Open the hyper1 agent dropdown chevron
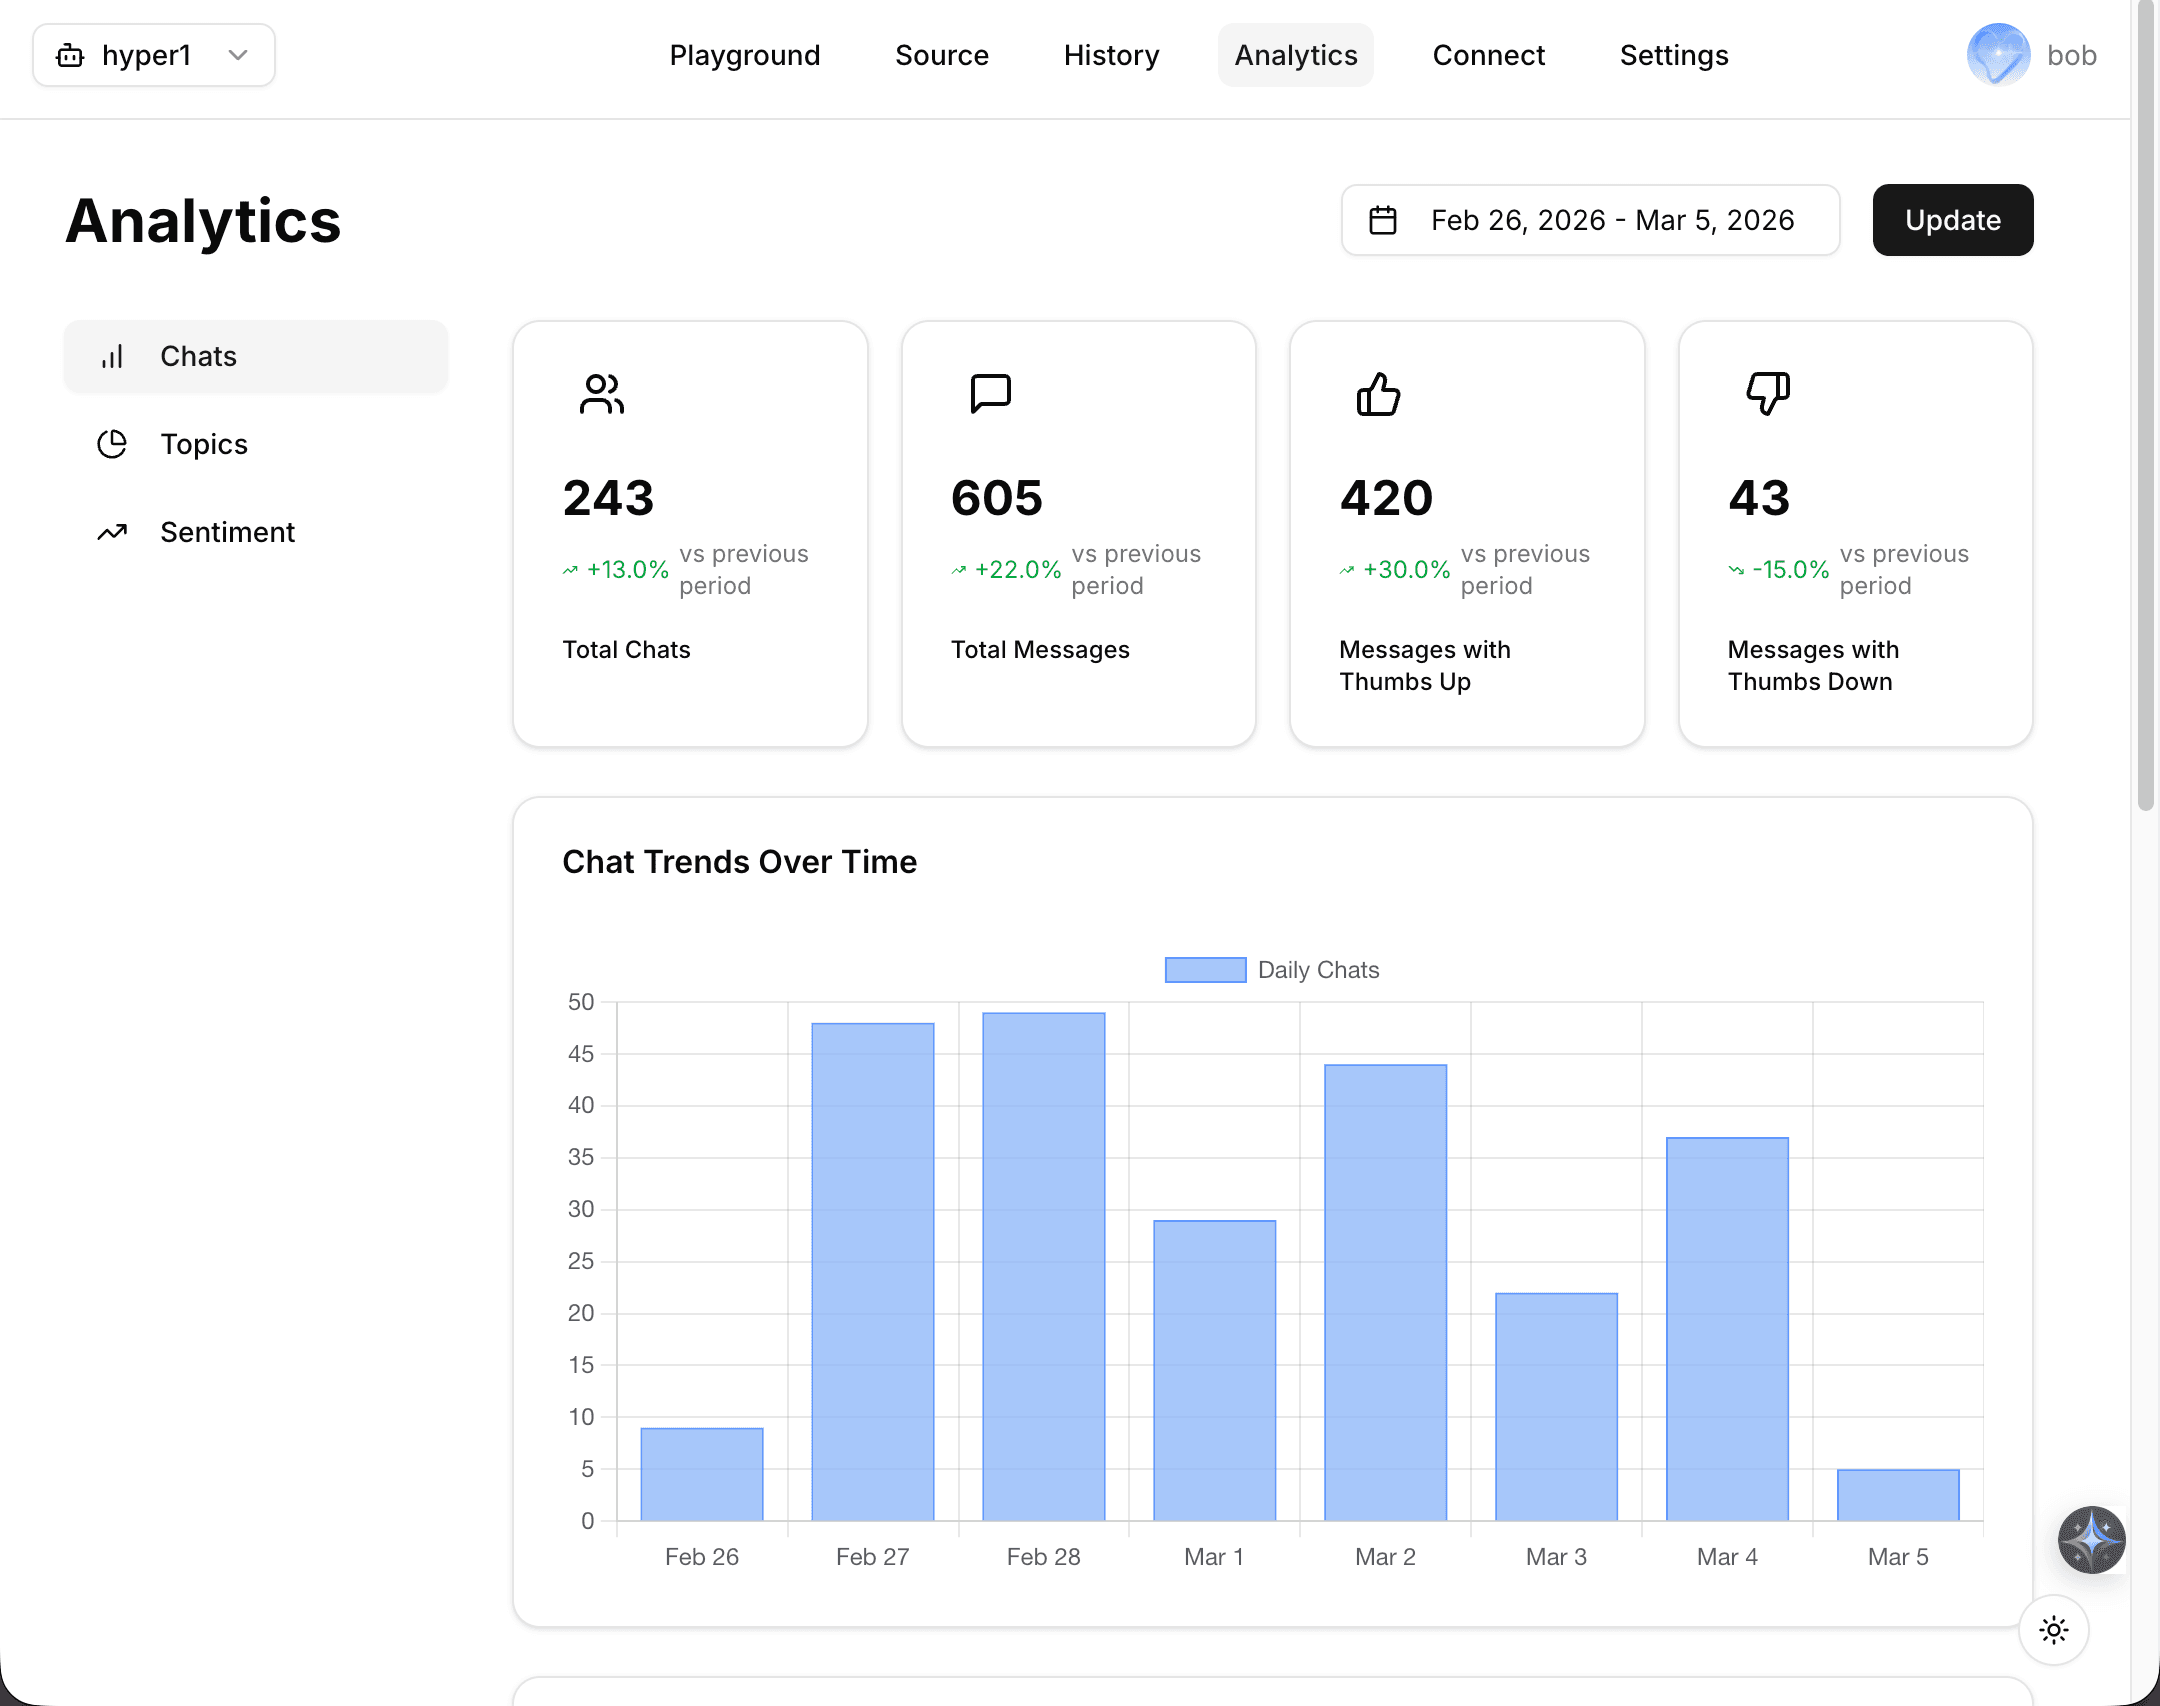This screenshot has height=1706, width=2160. [238, 55]
